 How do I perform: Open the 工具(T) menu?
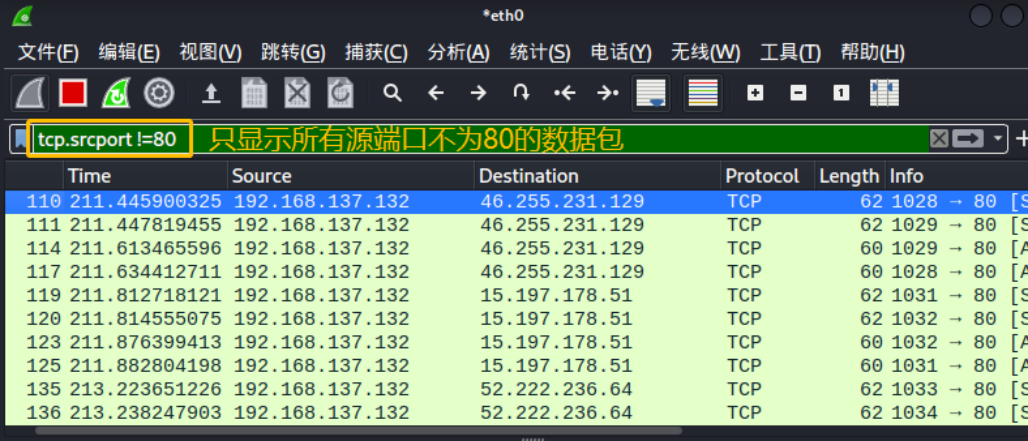(790, 52)
